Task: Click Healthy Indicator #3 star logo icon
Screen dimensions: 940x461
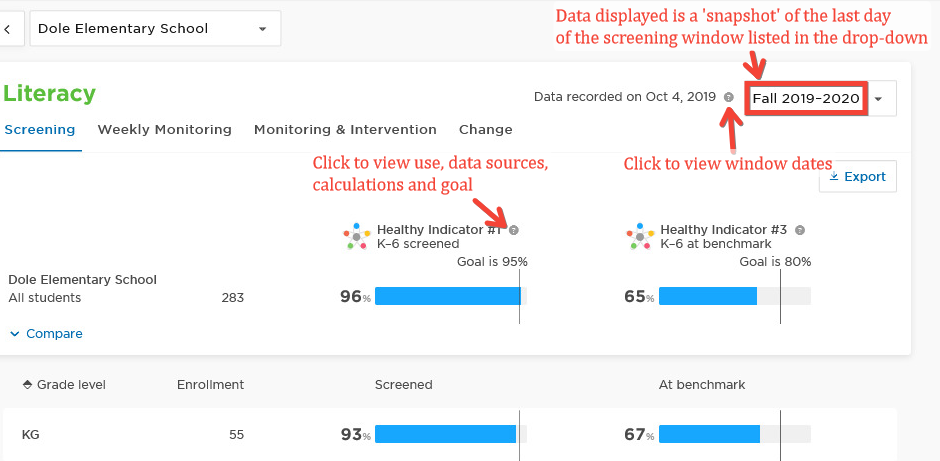Action: [x=640, y=236]
